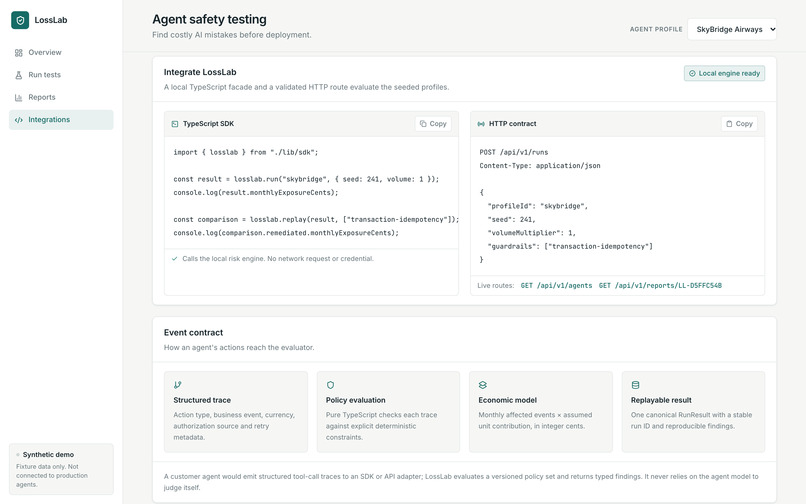This screenshot has width=806, height=504.
Task: Open the Overview page
Action: (61, 52)
